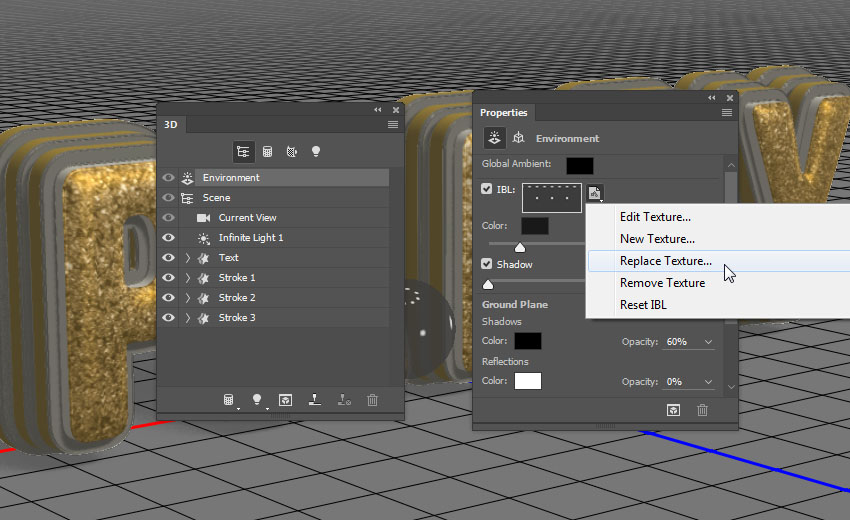Select Remove Texture in context menu
This screenshot has width=850, height=520.
click(x=662, y=283)
